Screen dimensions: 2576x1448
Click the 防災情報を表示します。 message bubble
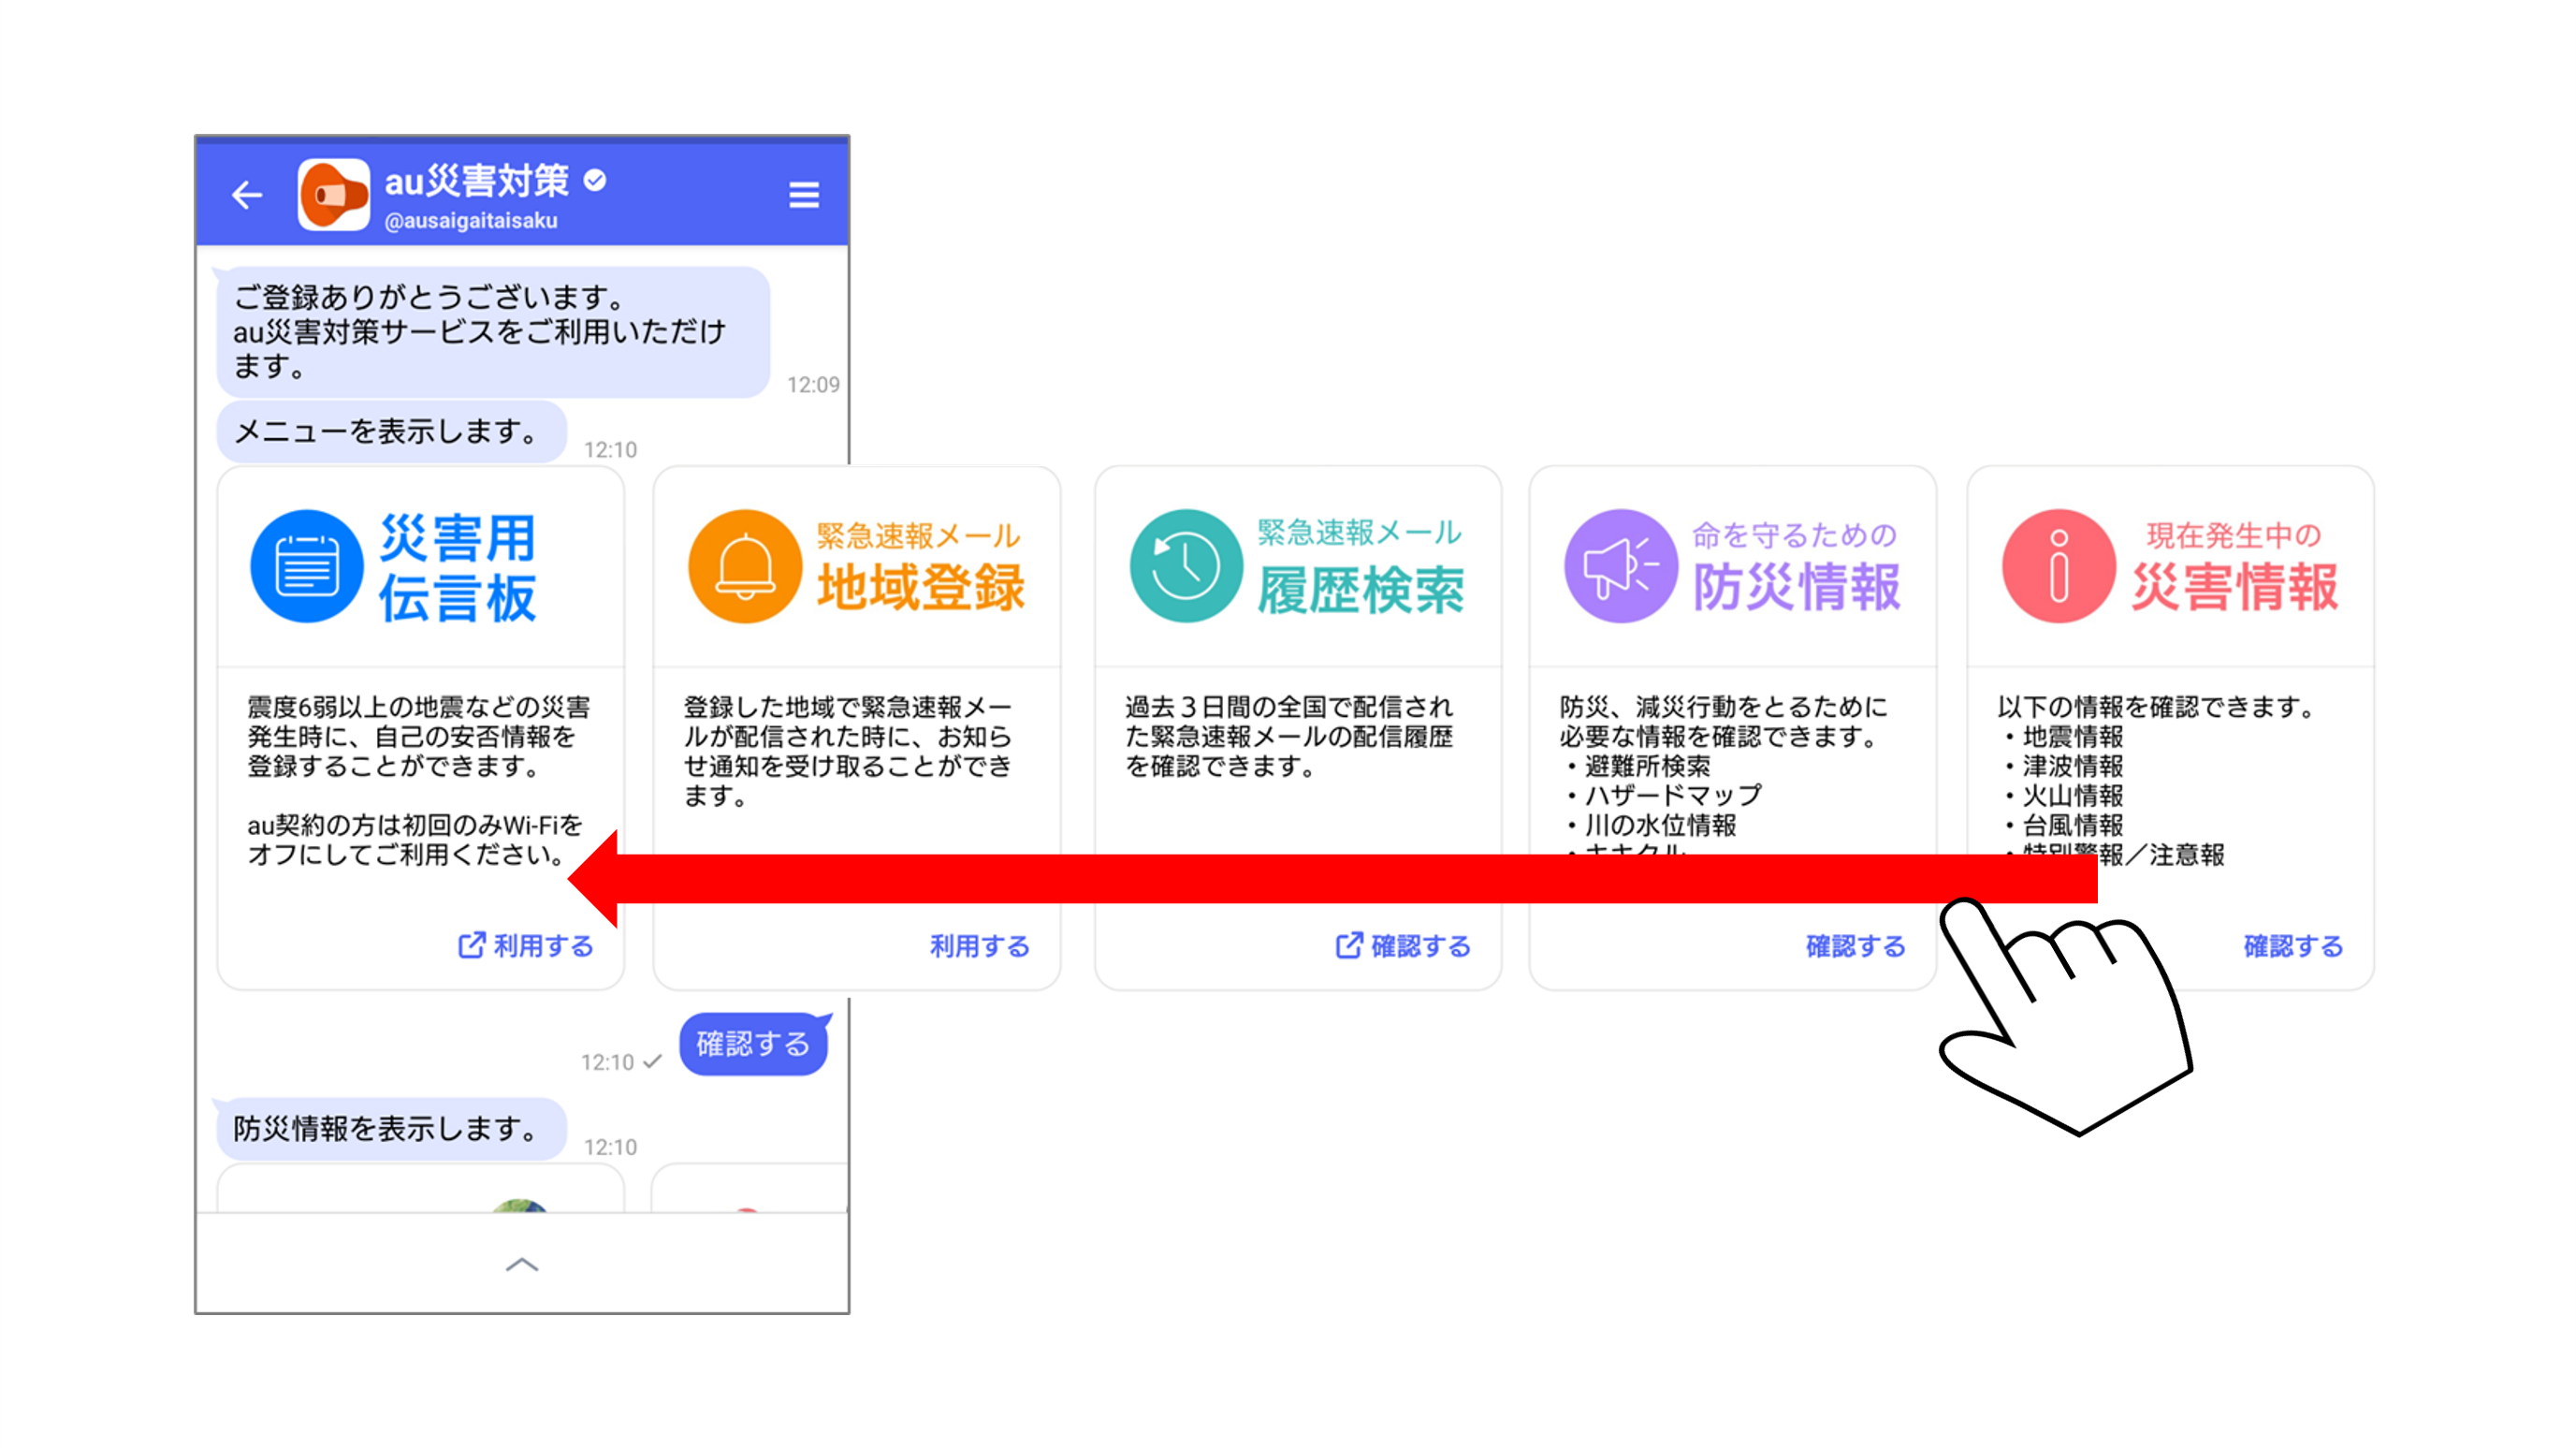tap(391, 1129)
